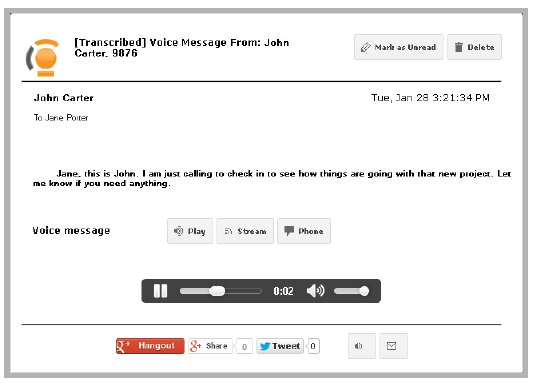Screen dimensions: 534x385
Task: Click the orange voicemail logo icon
Action: point(42,58)
